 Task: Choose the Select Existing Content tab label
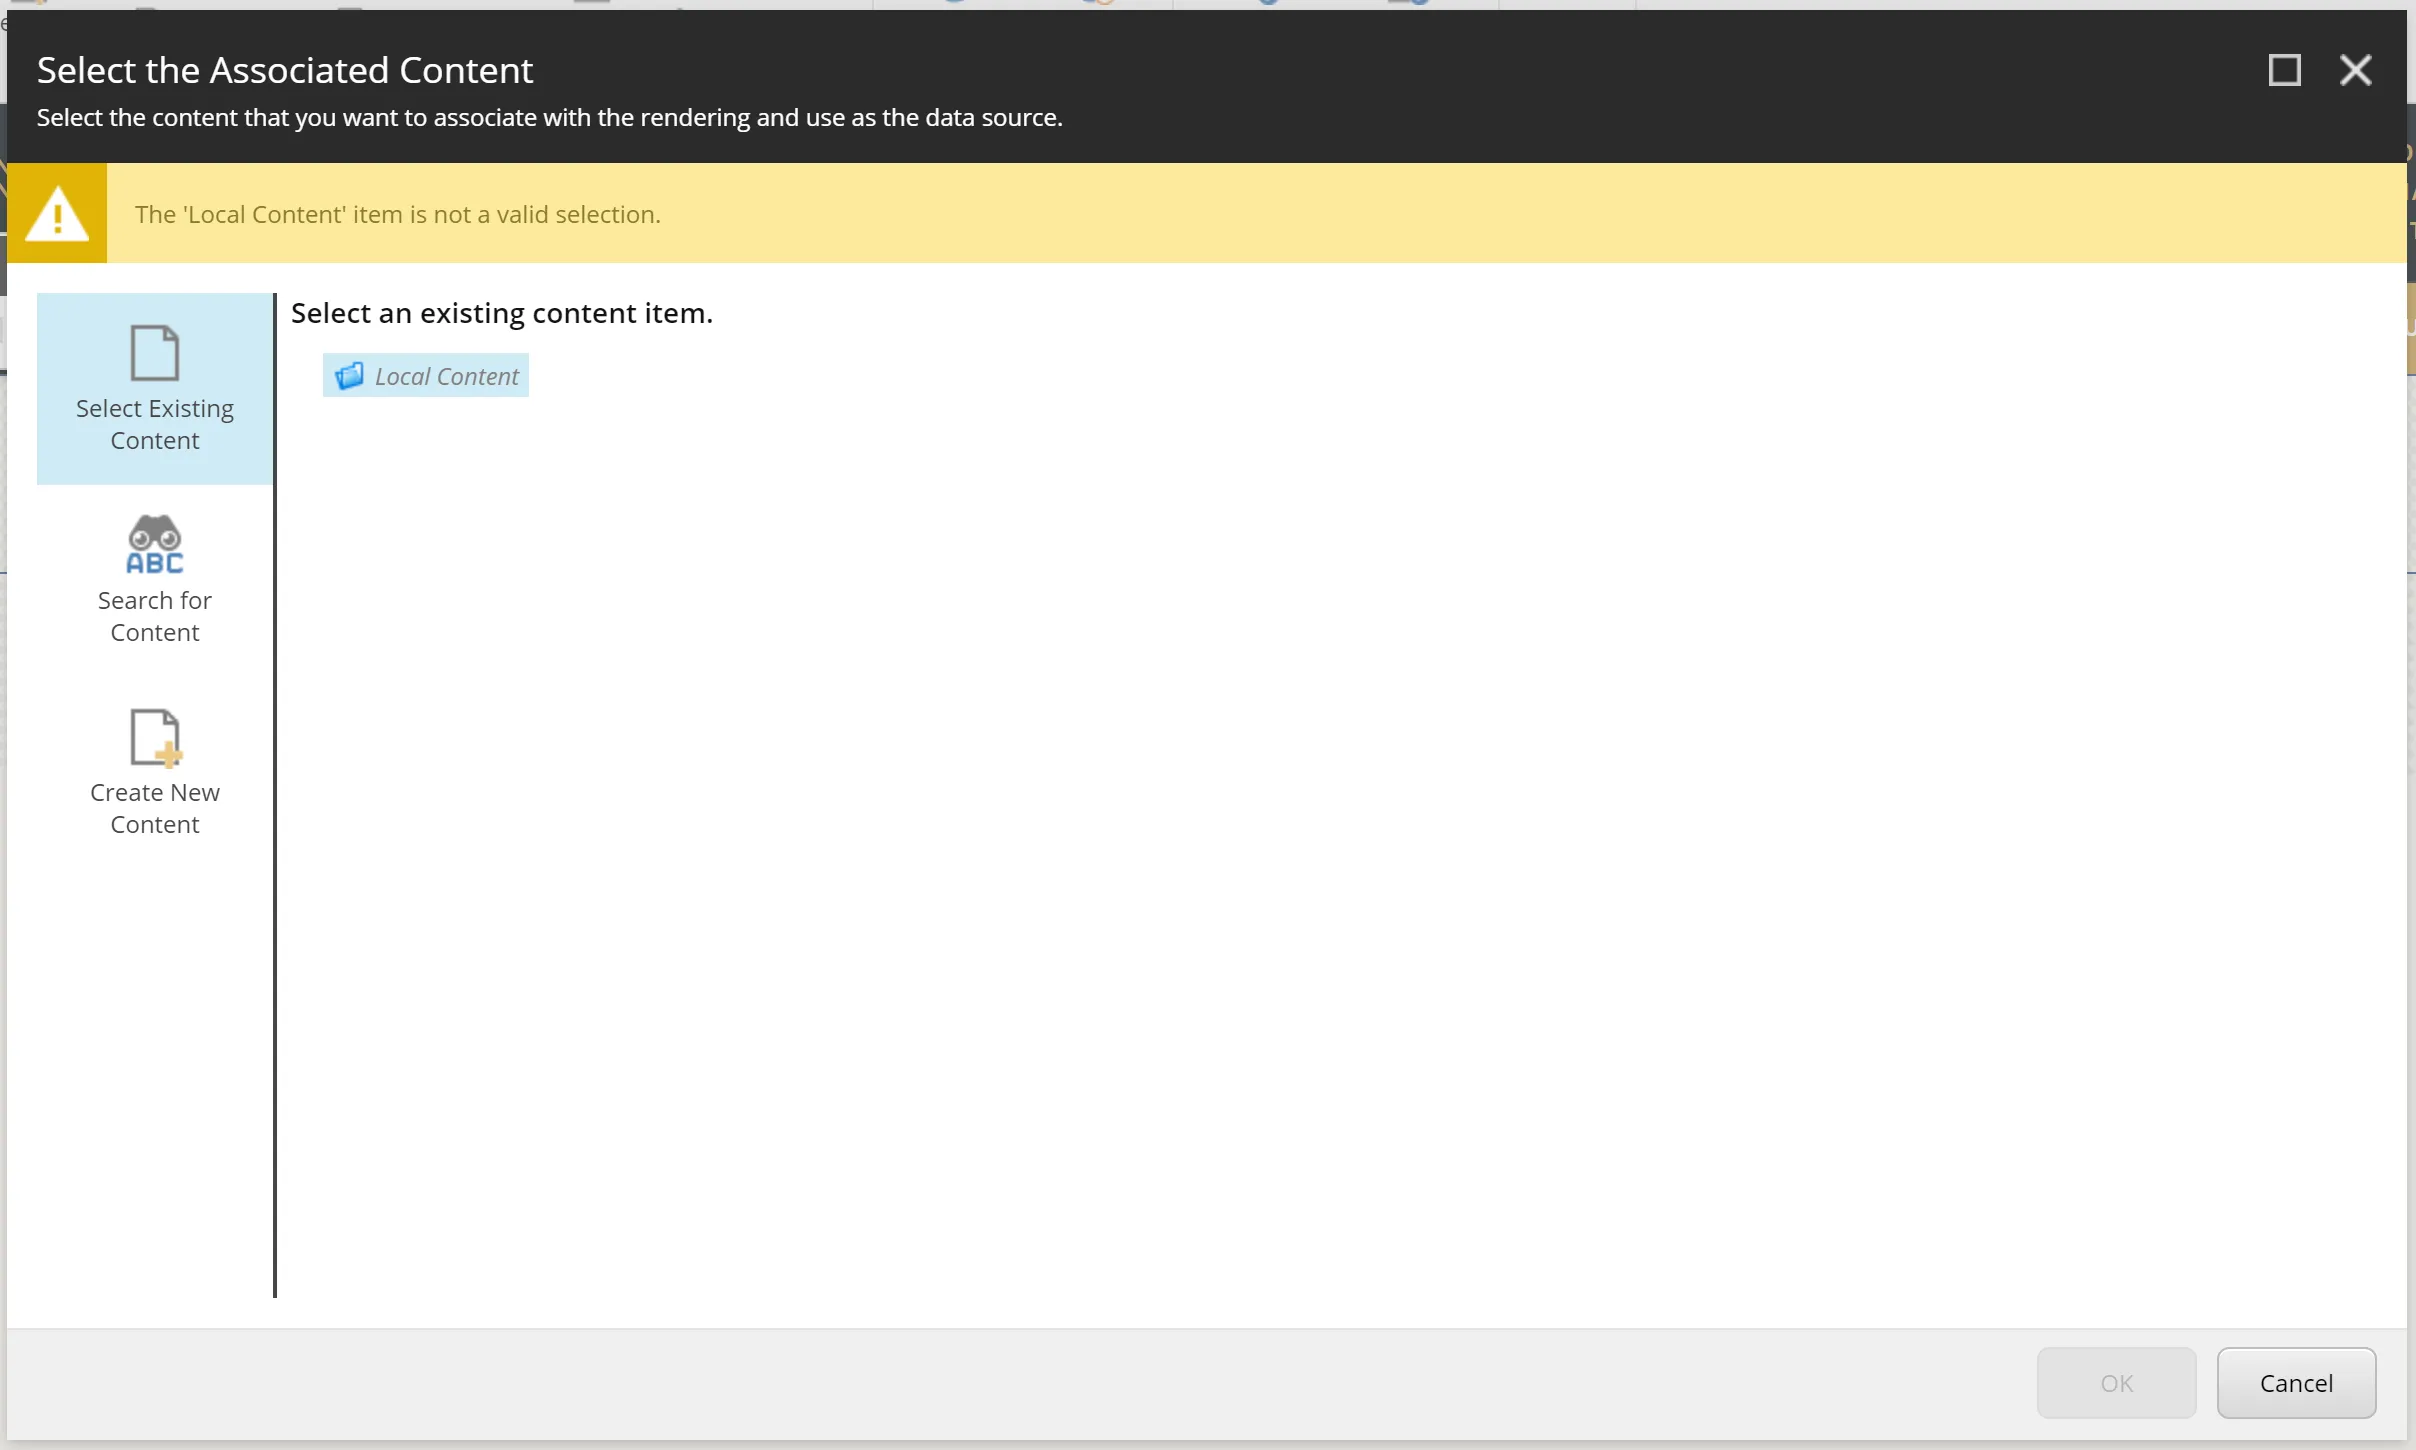(x=155, y=424)
